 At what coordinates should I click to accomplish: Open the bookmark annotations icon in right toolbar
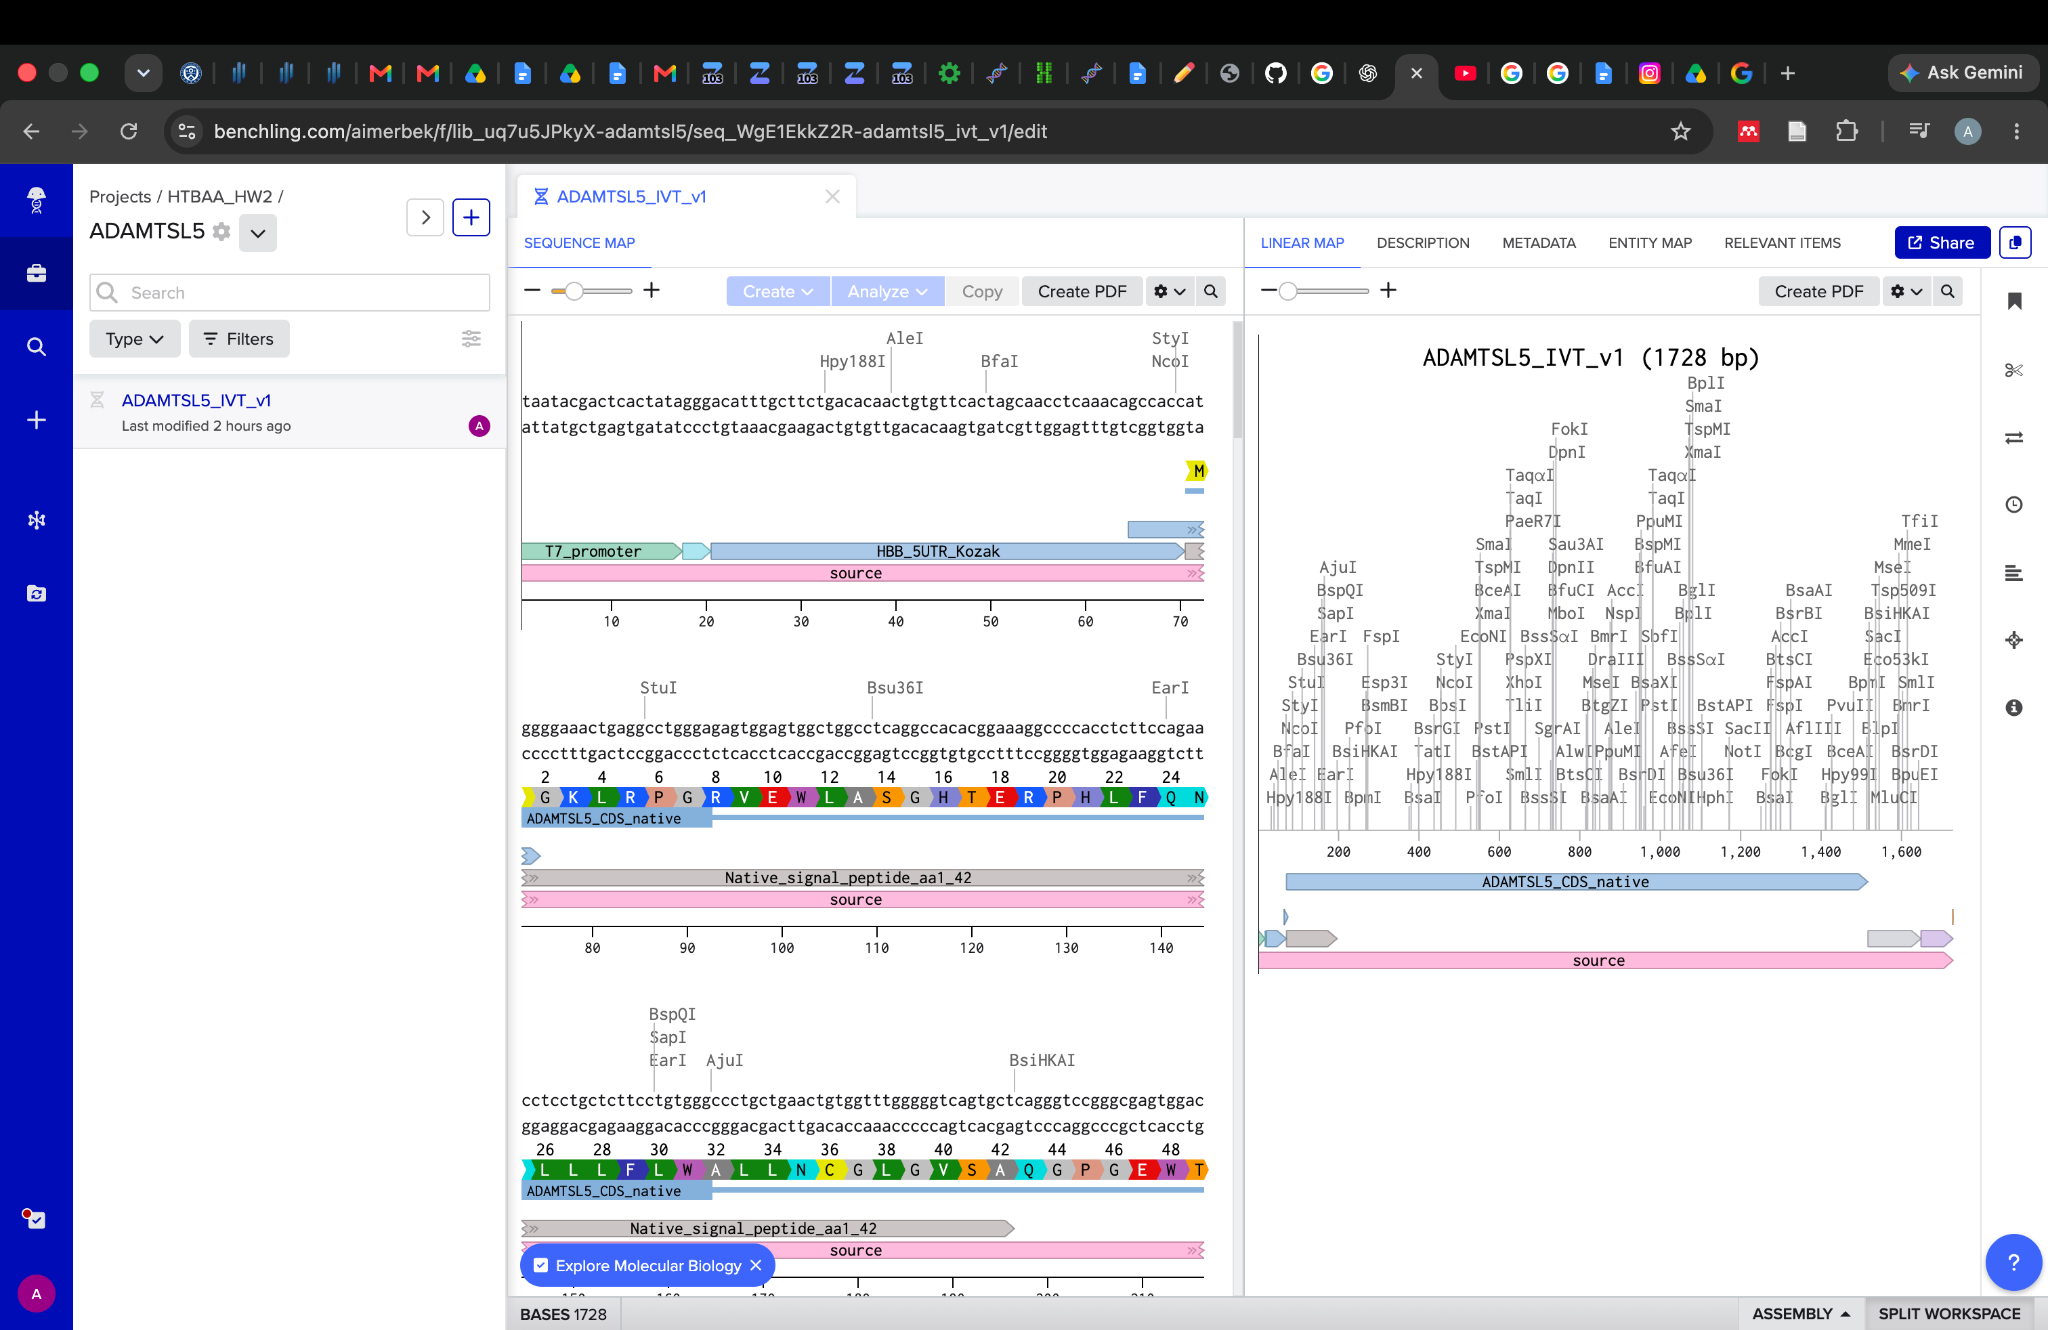(2014, 301)
